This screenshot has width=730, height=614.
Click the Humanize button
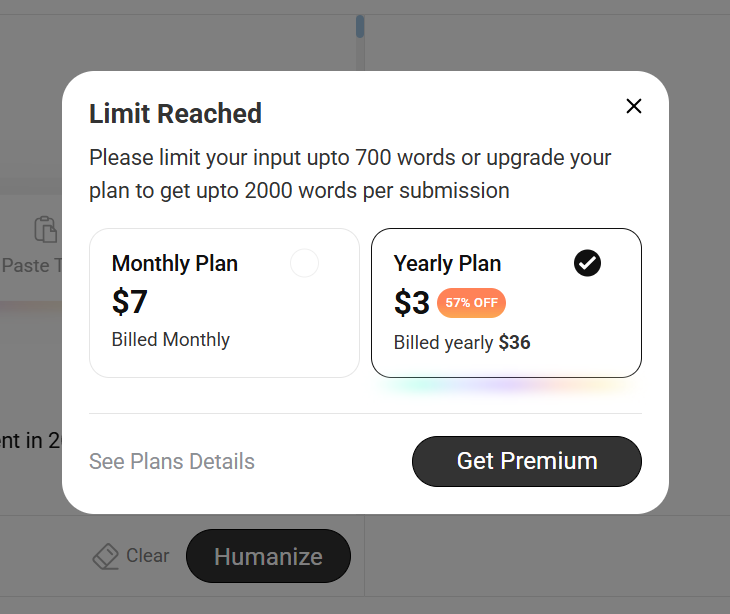click(x=268, y=556)
